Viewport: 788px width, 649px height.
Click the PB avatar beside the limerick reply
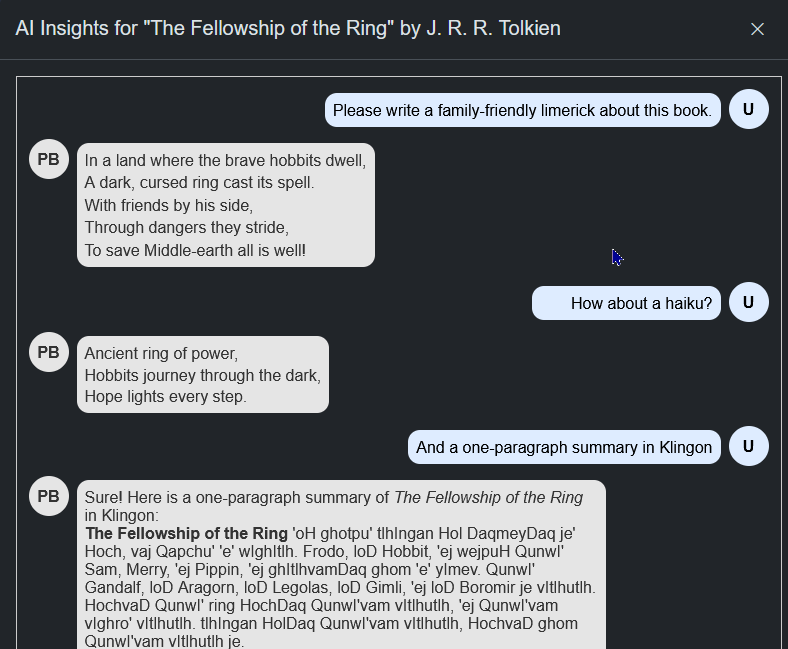click(48, 160)
